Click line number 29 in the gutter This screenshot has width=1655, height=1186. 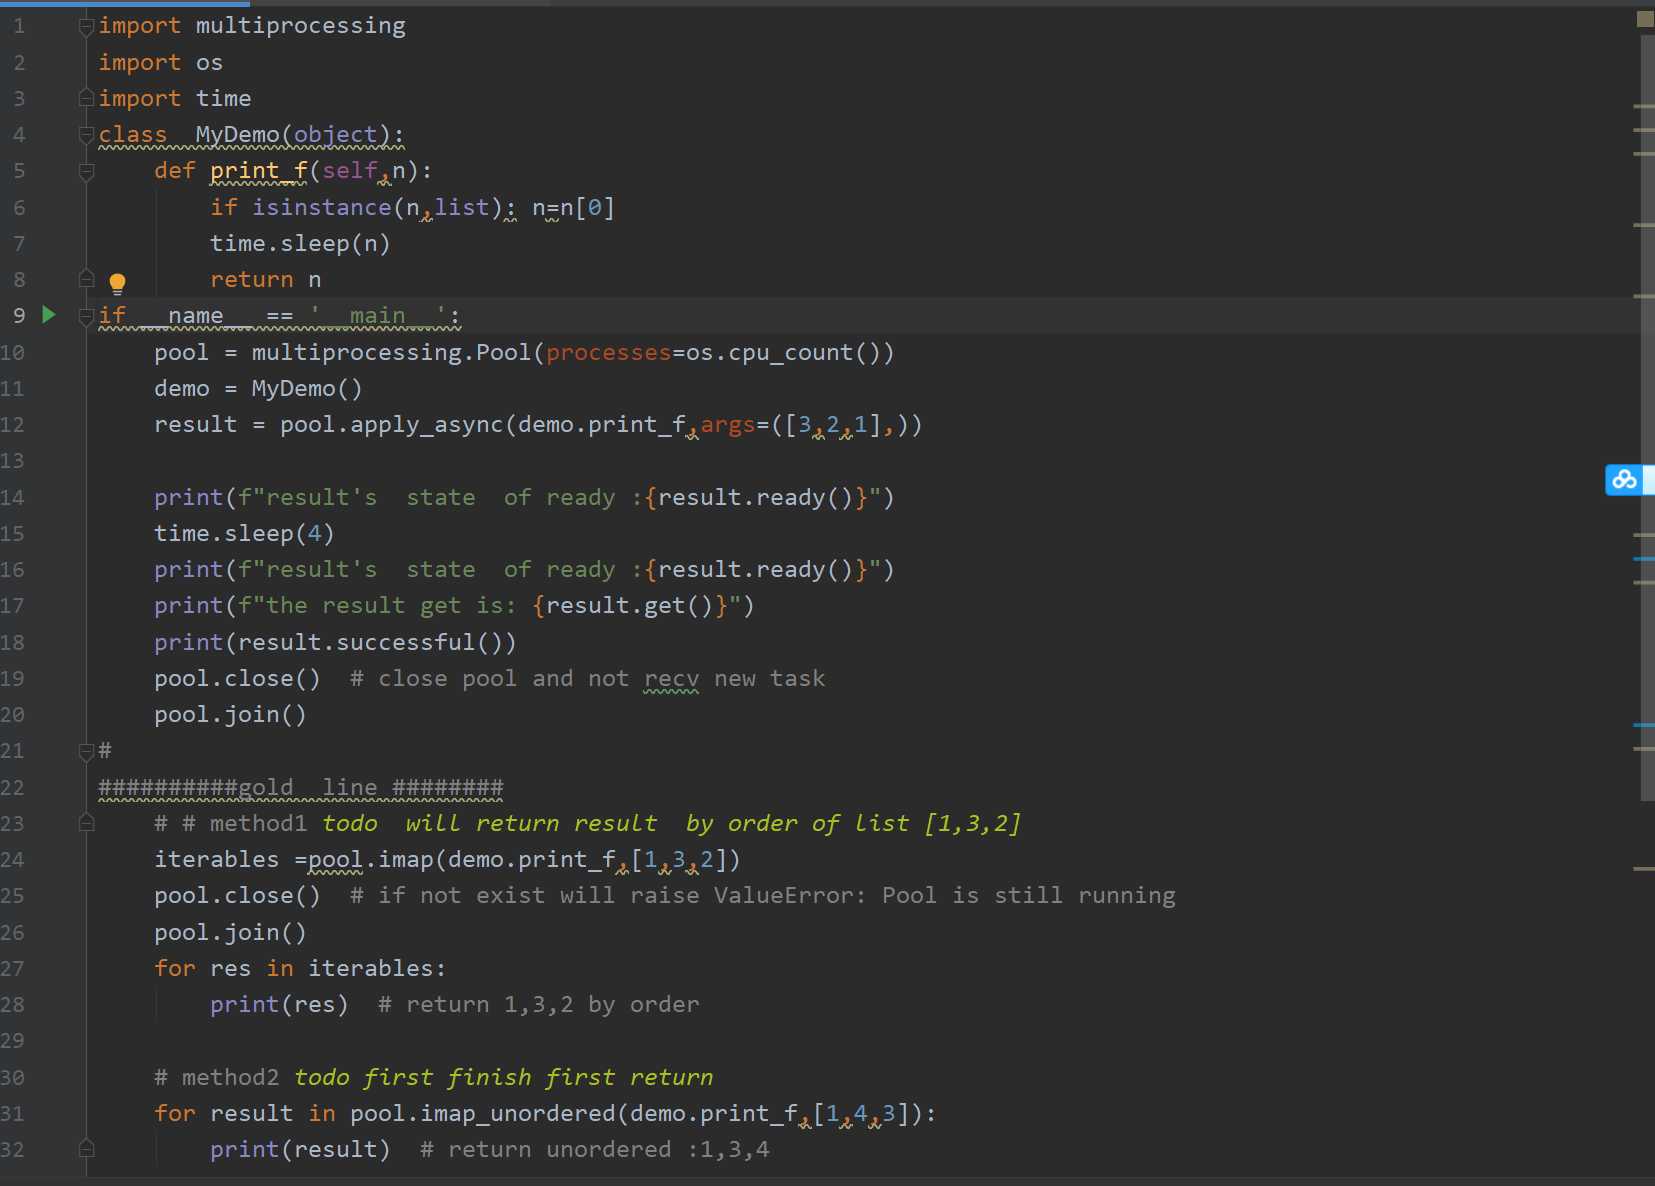pyautogui.click(x=13, y=1041)
